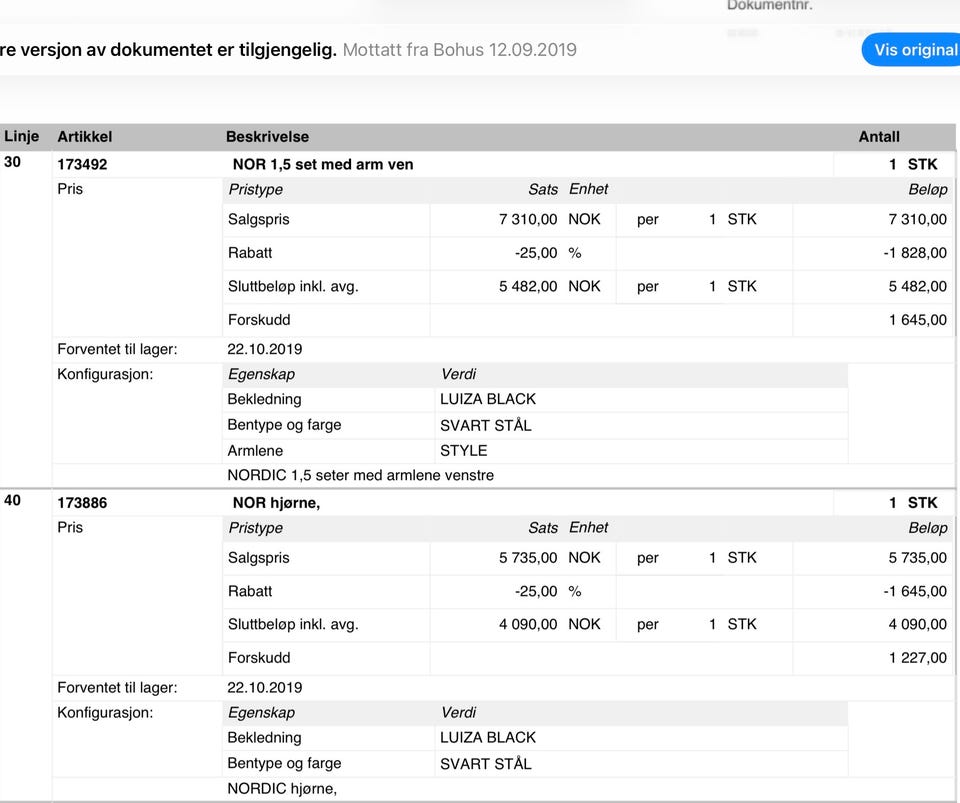Select the Dokumentnr. label at top

coord(770,6)
